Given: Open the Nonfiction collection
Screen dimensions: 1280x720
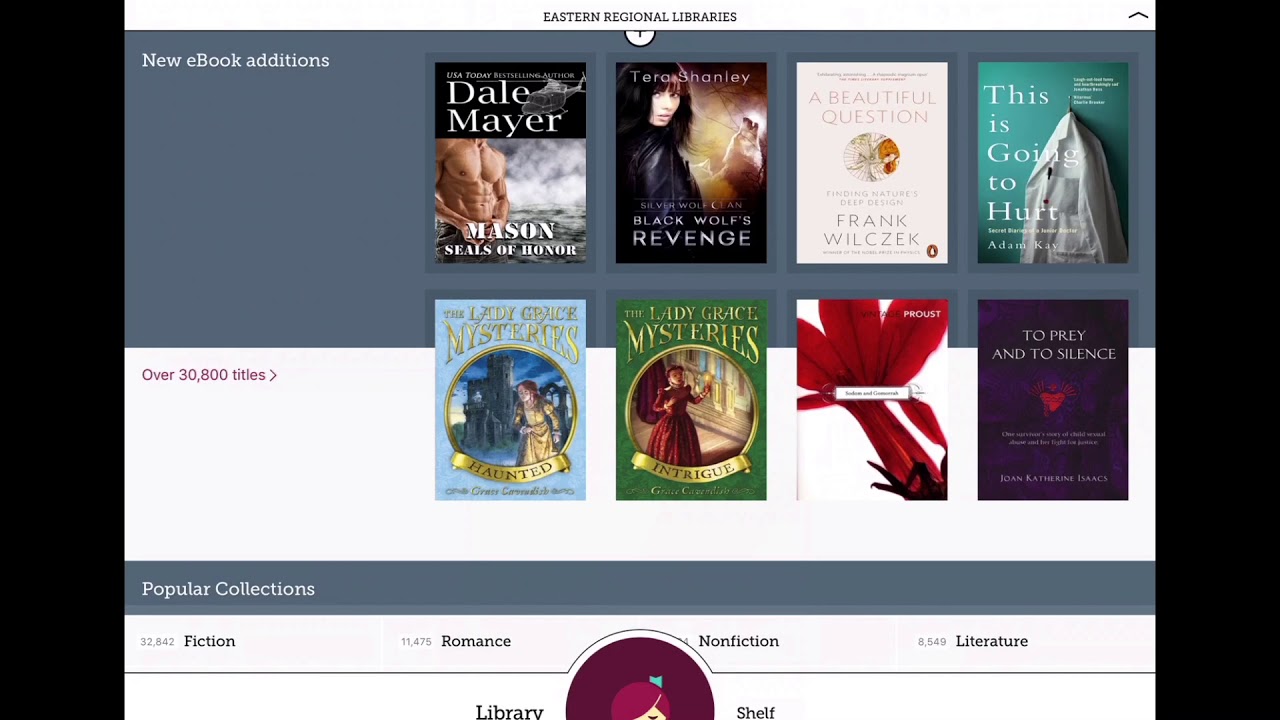Looking at the screenshot, I should tap(738, 641).
